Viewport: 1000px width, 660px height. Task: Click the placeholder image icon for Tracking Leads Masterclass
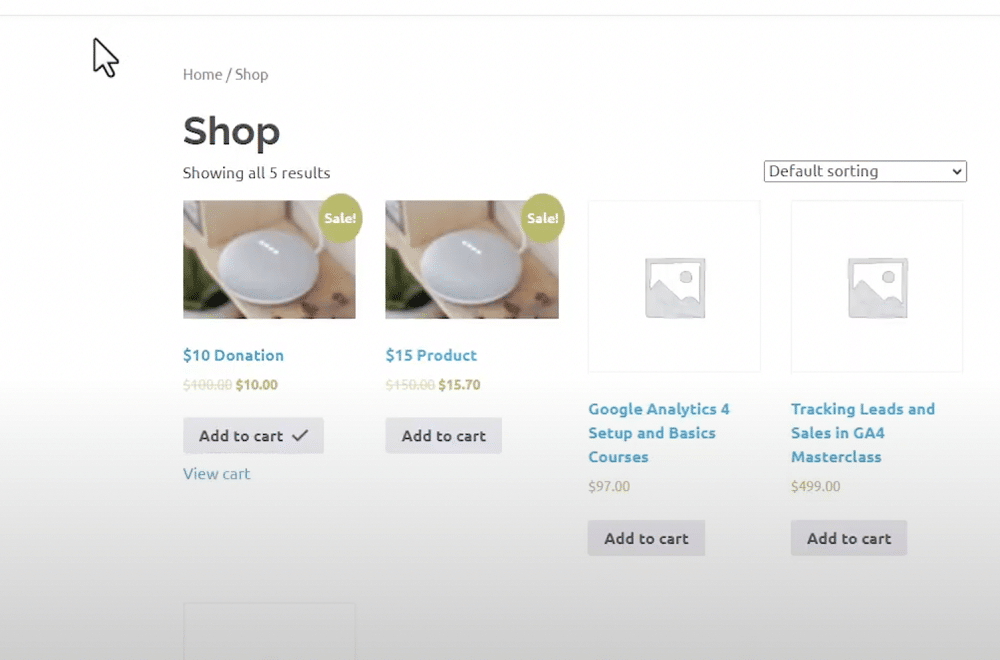(876, 286)
